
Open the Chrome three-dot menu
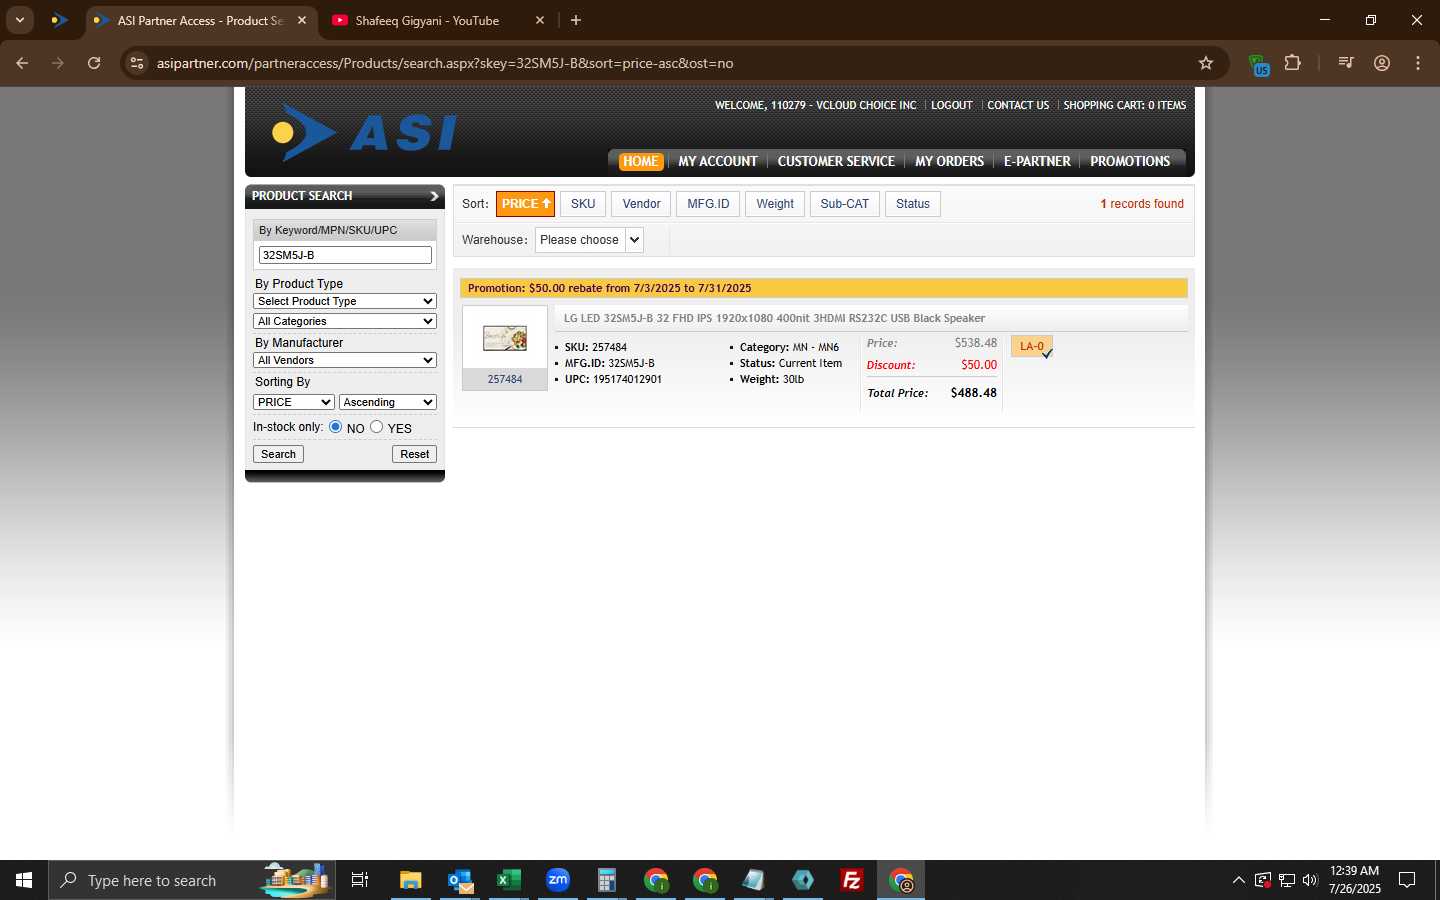[x=1418, y=63]
